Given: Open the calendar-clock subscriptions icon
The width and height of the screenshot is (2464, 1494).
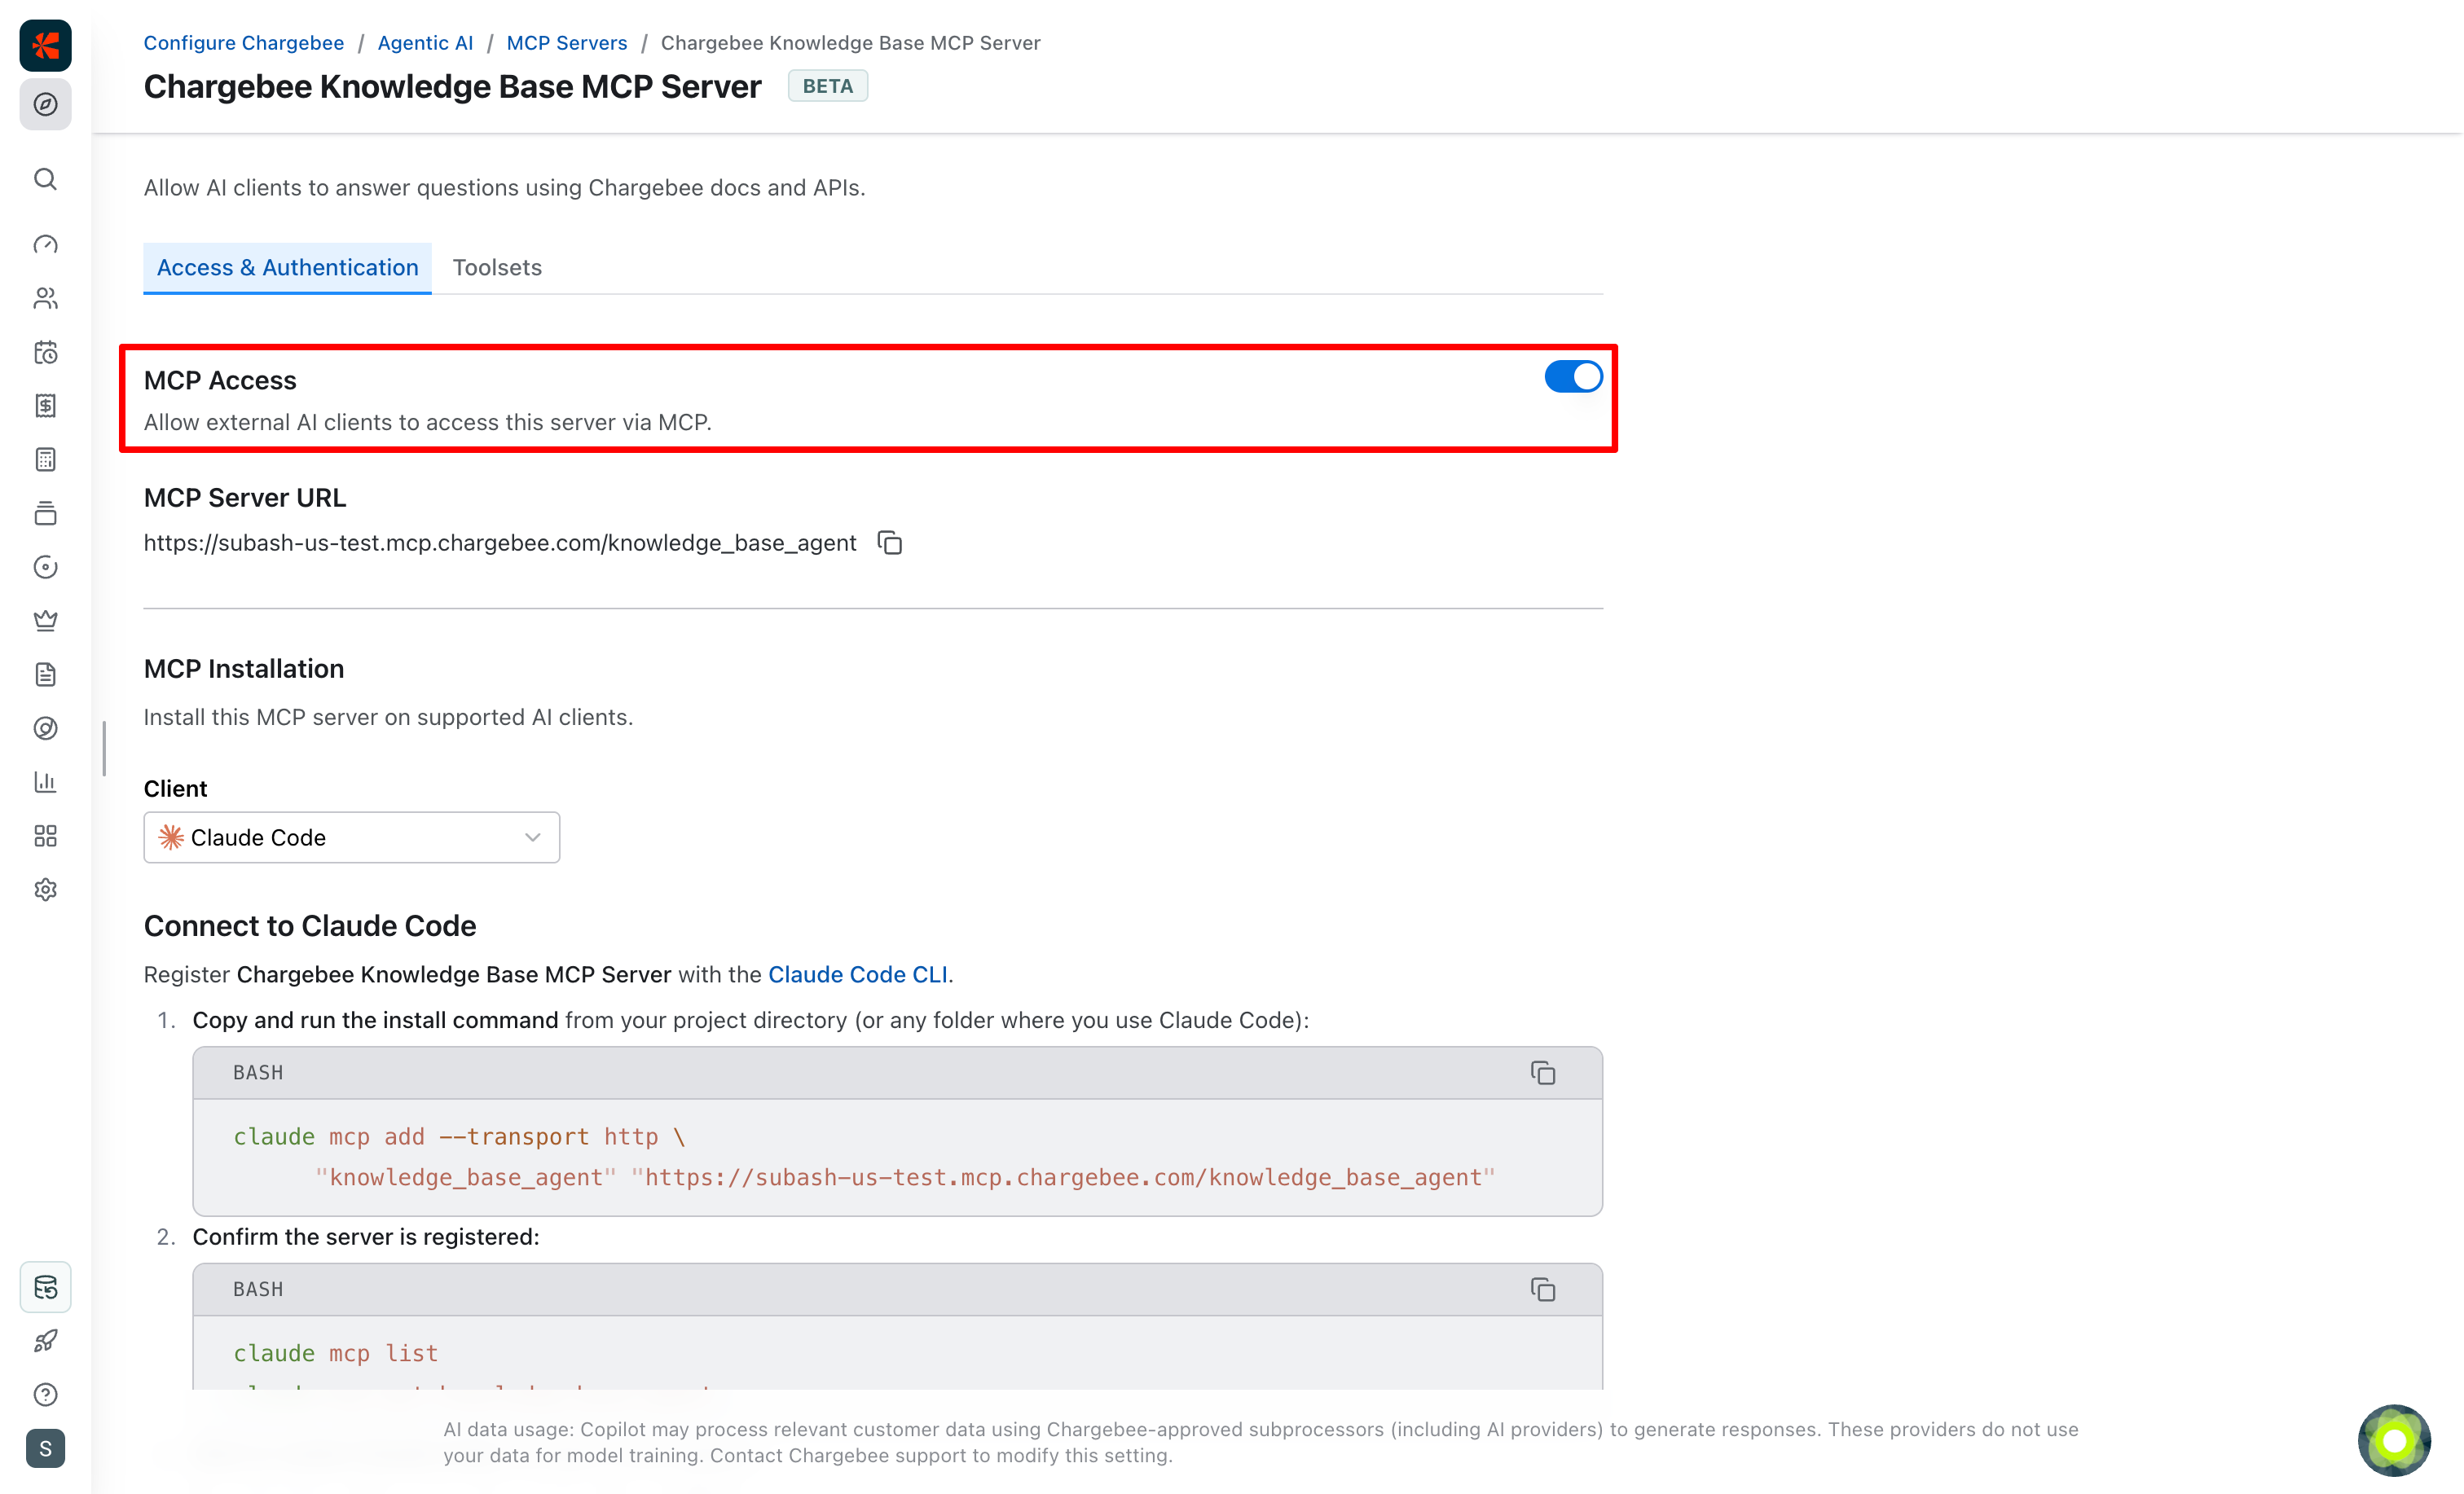Looking at the screenshot, I should pos(46,352).
